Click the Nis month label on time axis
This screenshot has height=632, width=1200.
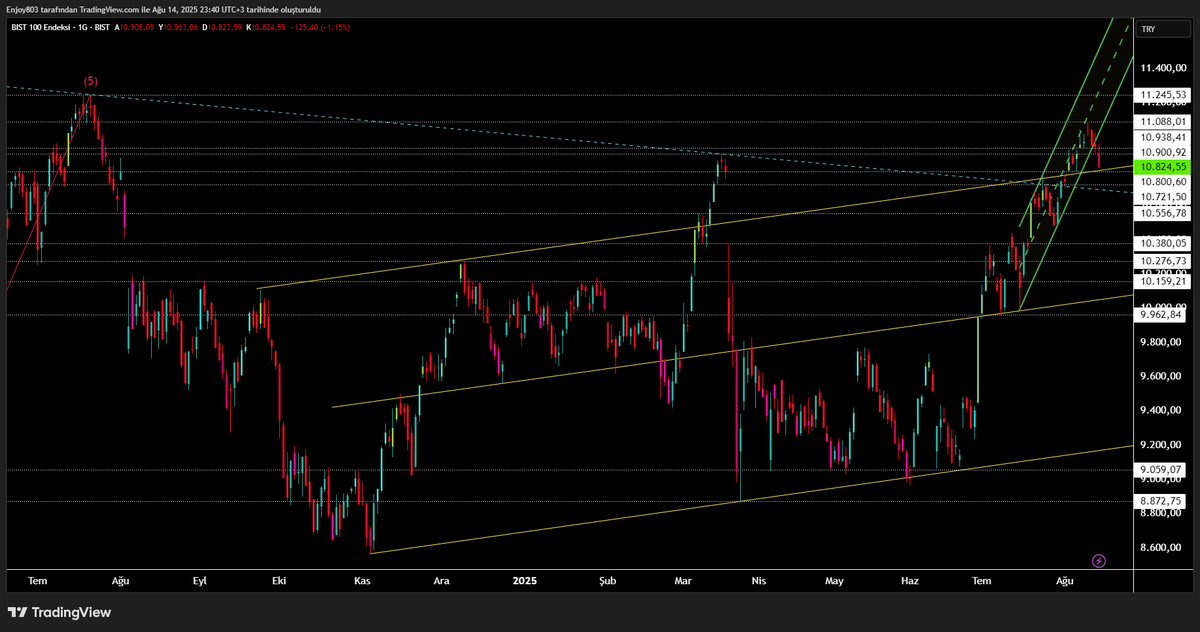(x=758, y=580)
